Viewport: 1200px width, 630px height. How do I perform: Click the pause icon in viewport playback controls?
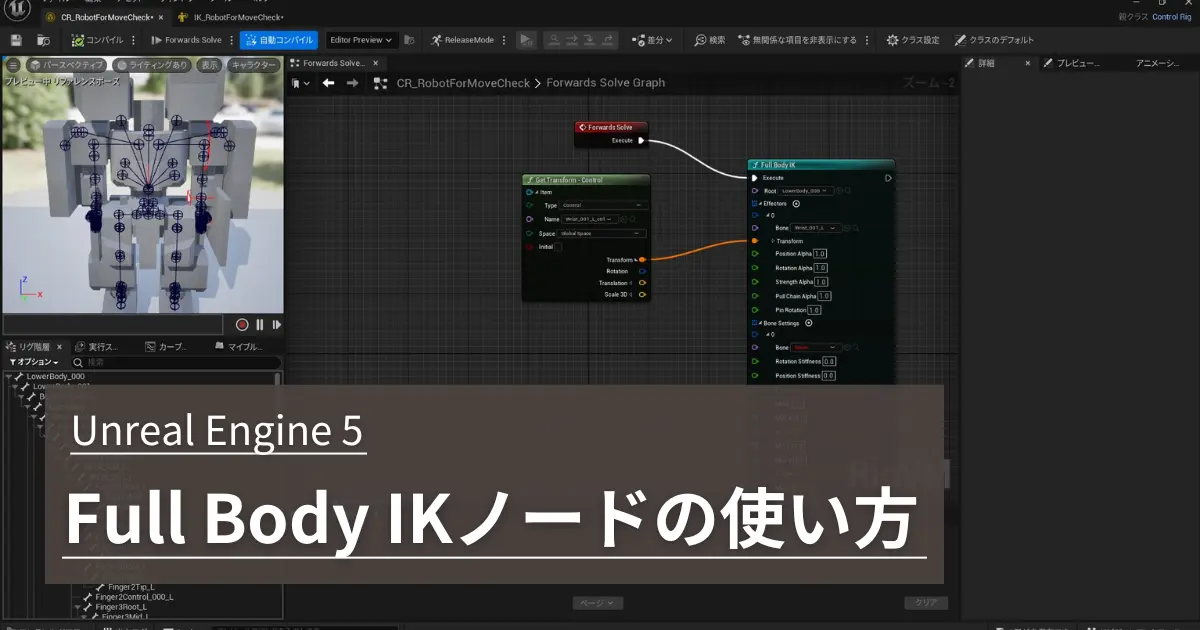[259, 324]
